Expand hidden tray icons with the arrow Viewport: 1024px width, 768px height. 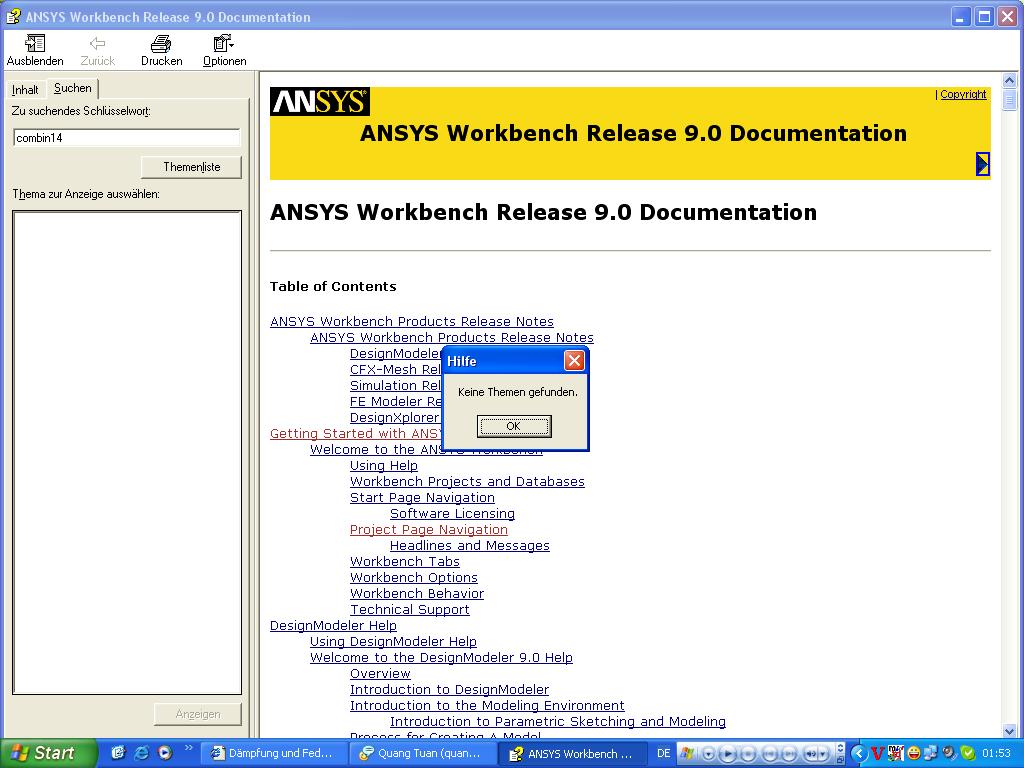tap(859, 754)
